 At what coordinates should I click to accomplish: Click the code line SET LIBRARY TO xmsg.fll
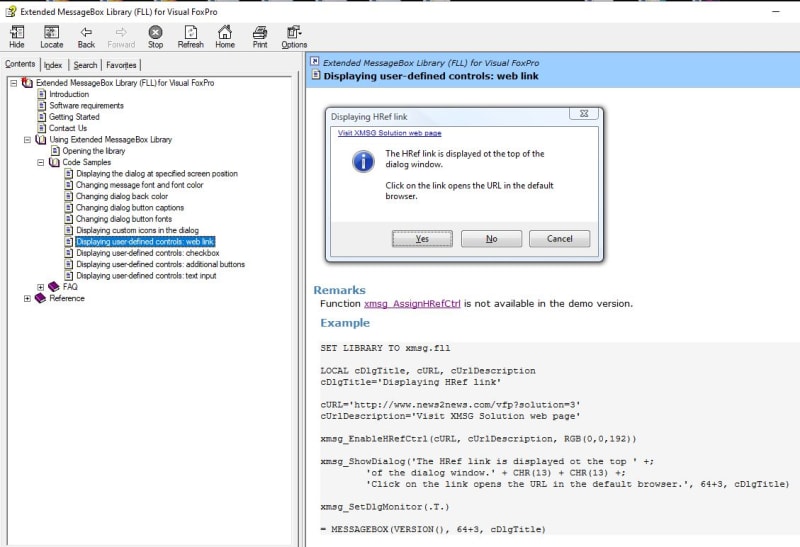click(x=385, y=348)
